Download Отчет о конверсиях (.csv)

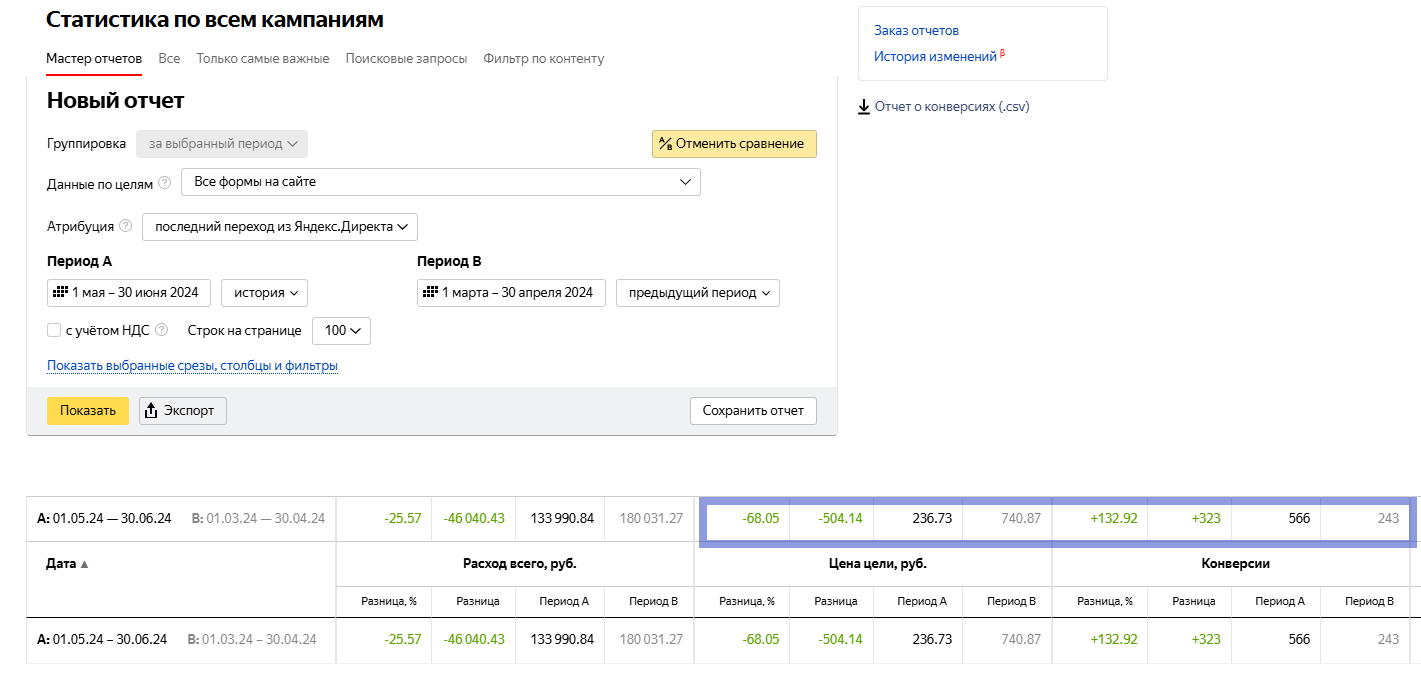(943, 107)
